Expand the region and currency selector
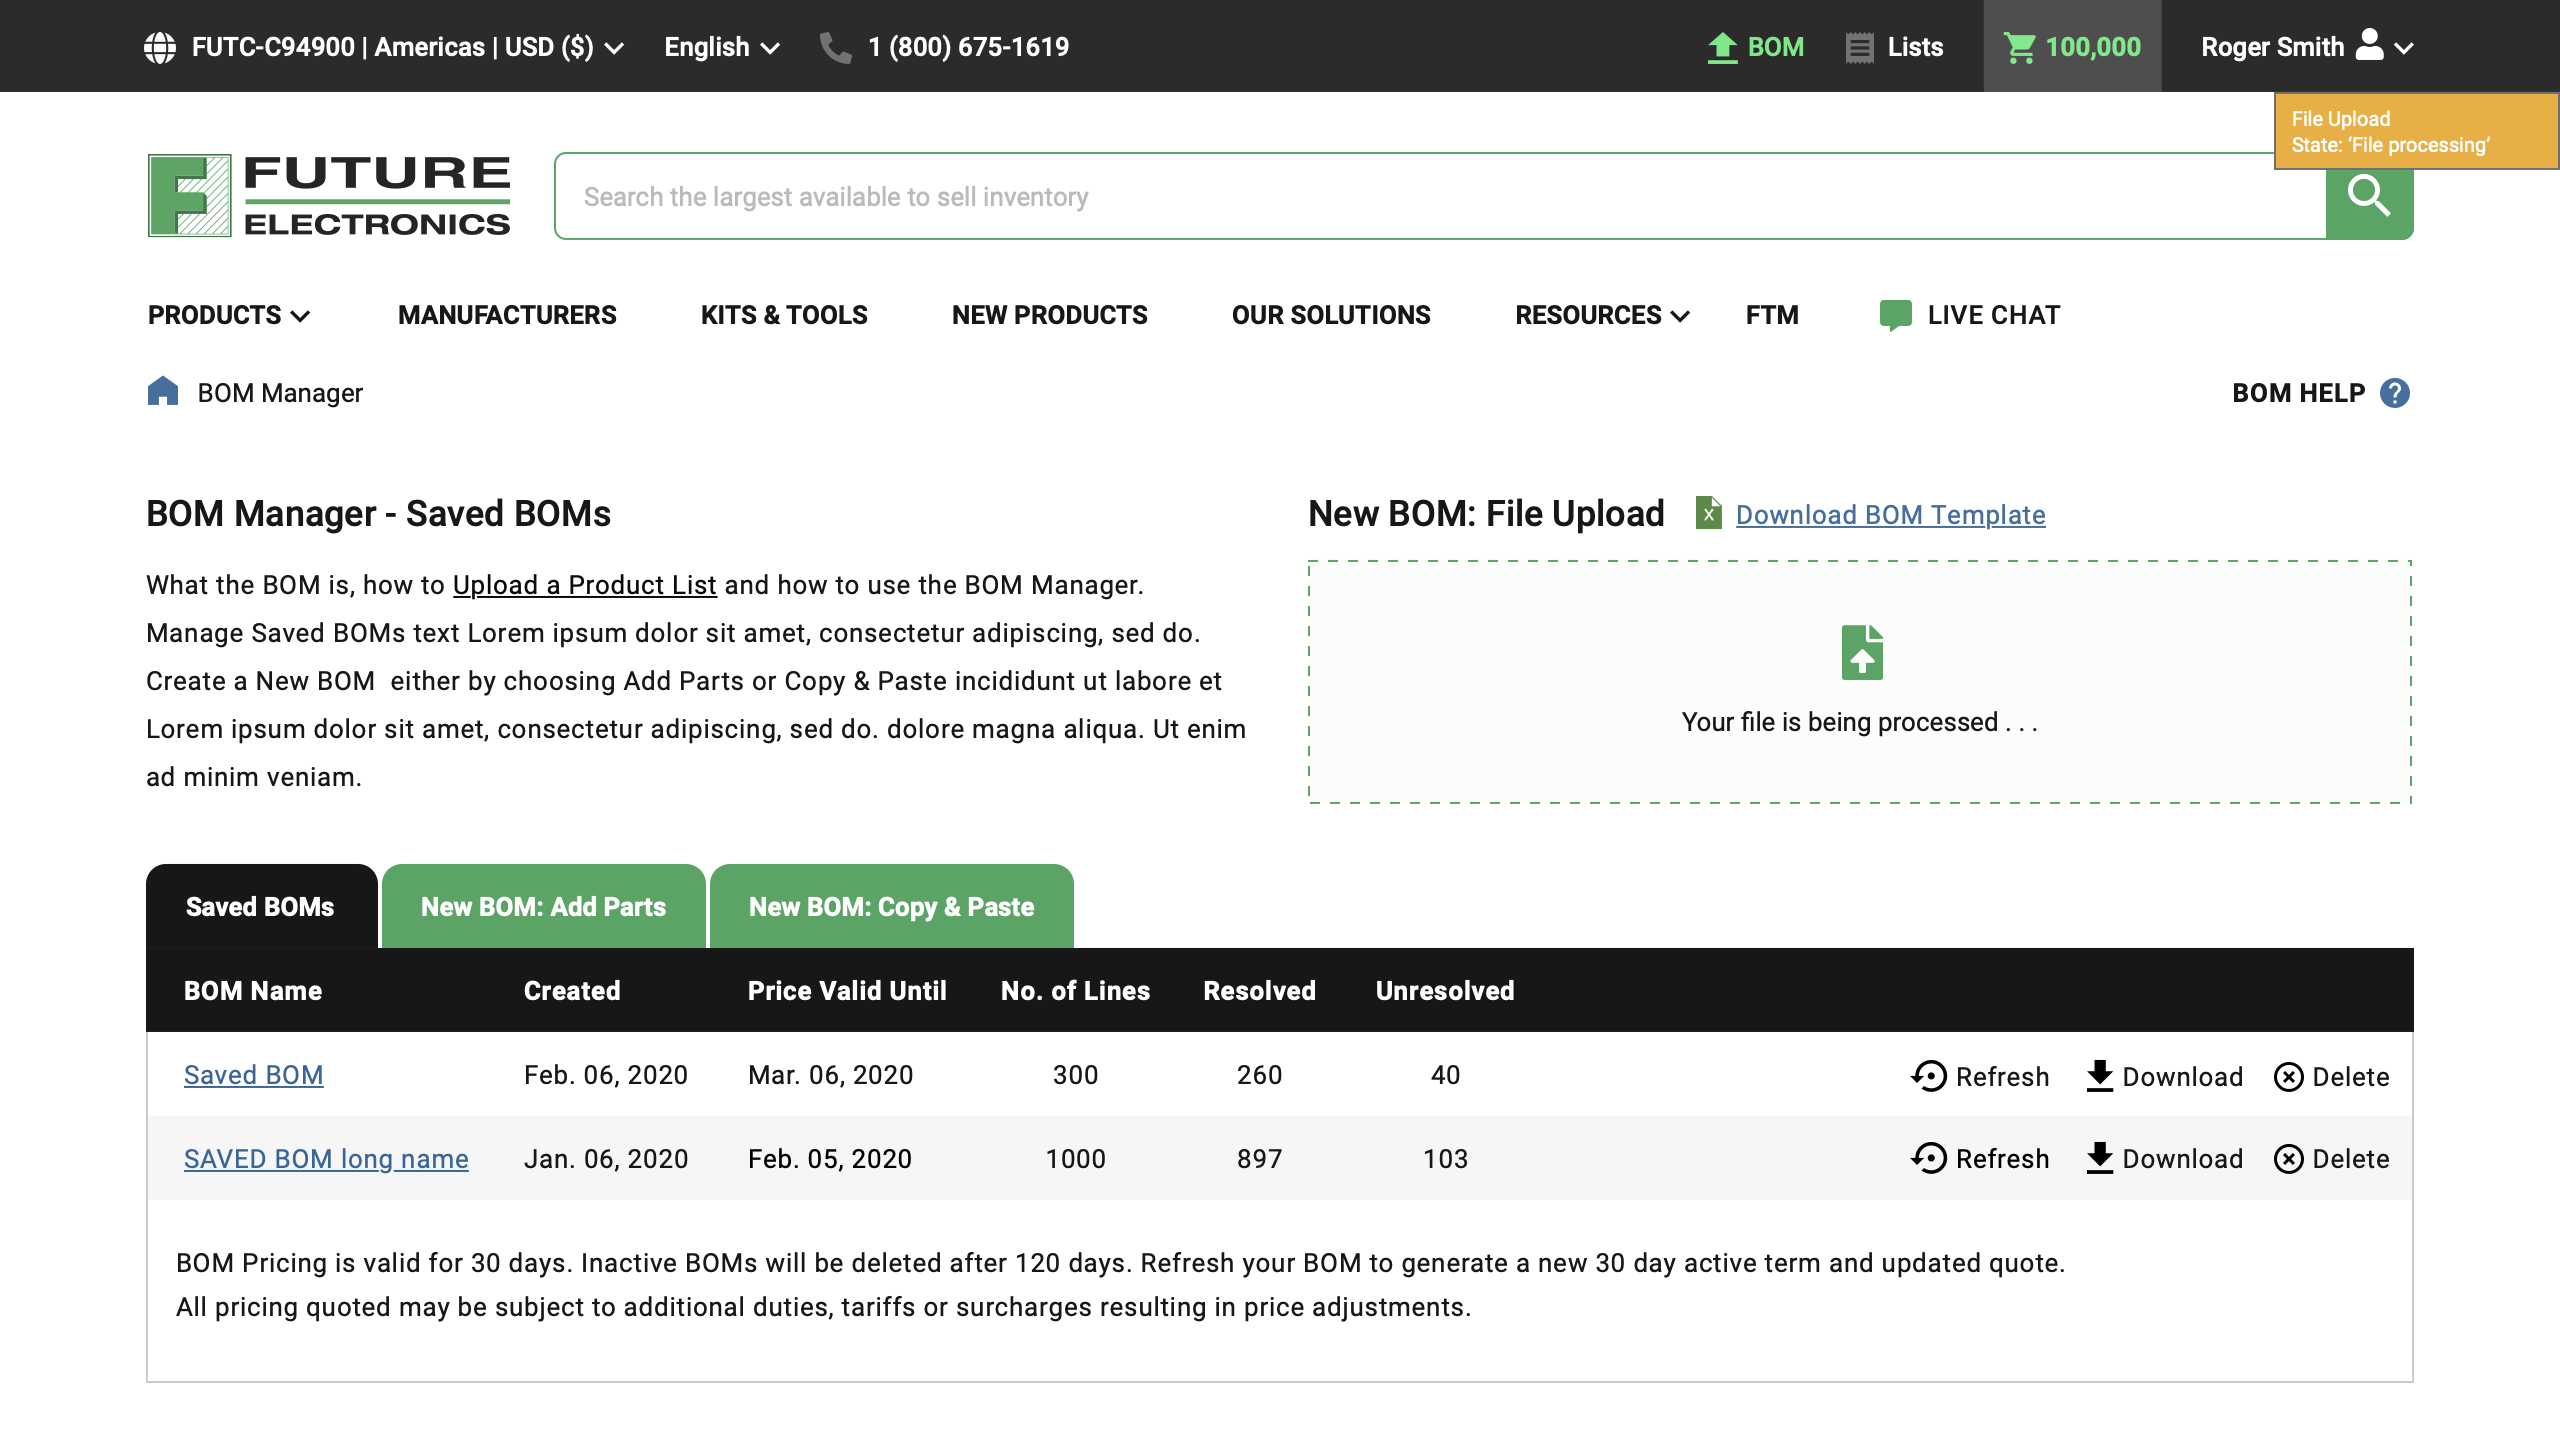This screenshot has height=1452, width=2560. [385, 47]
